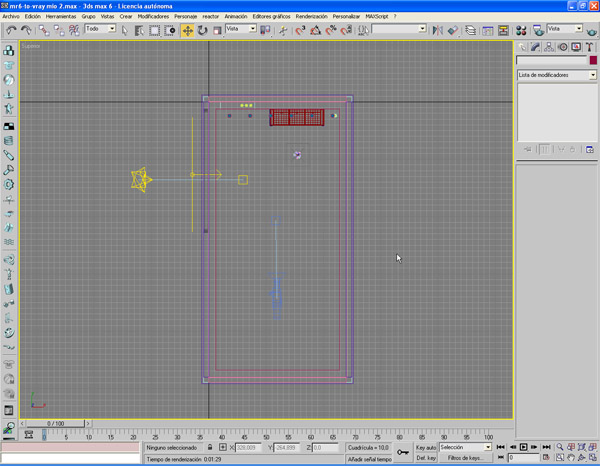600x466 pixels.
Task: Click the Play Animation button
Action: 523,447
